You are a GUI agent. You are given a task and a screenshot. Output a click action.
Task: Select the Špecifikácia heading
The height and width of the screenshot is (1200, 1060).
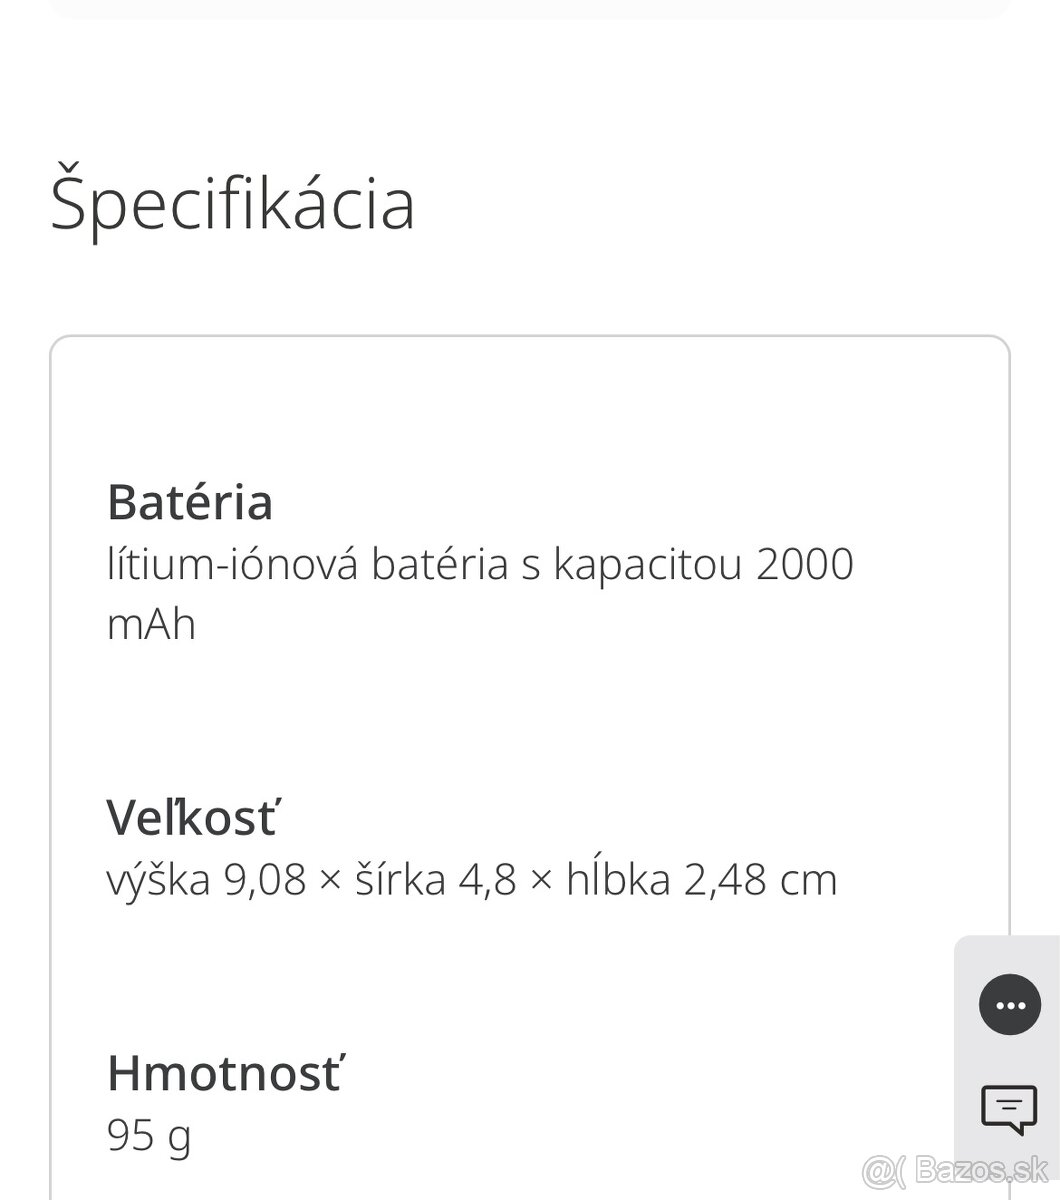[232, 204]
